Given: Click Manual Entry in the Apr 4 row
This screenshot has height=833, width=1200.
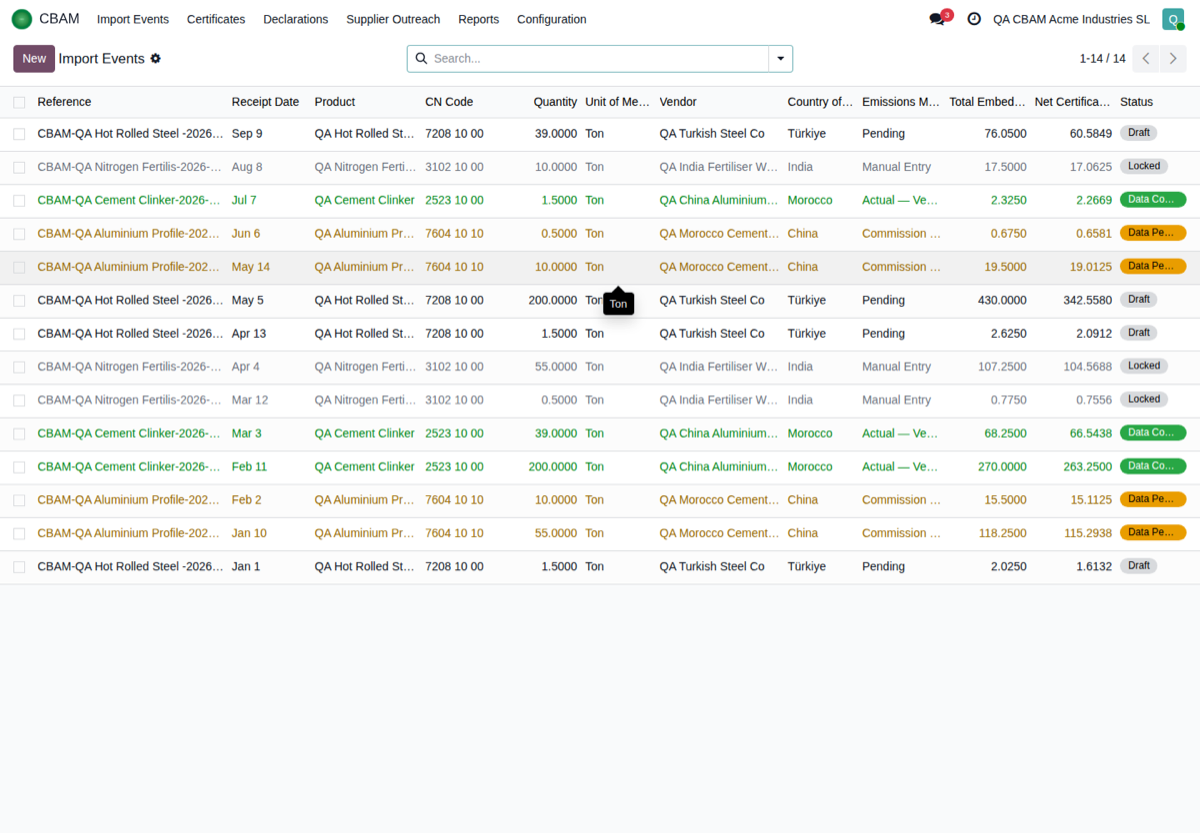Looking at the screenshot, I should pyautogui.click(x=896, y=367).
